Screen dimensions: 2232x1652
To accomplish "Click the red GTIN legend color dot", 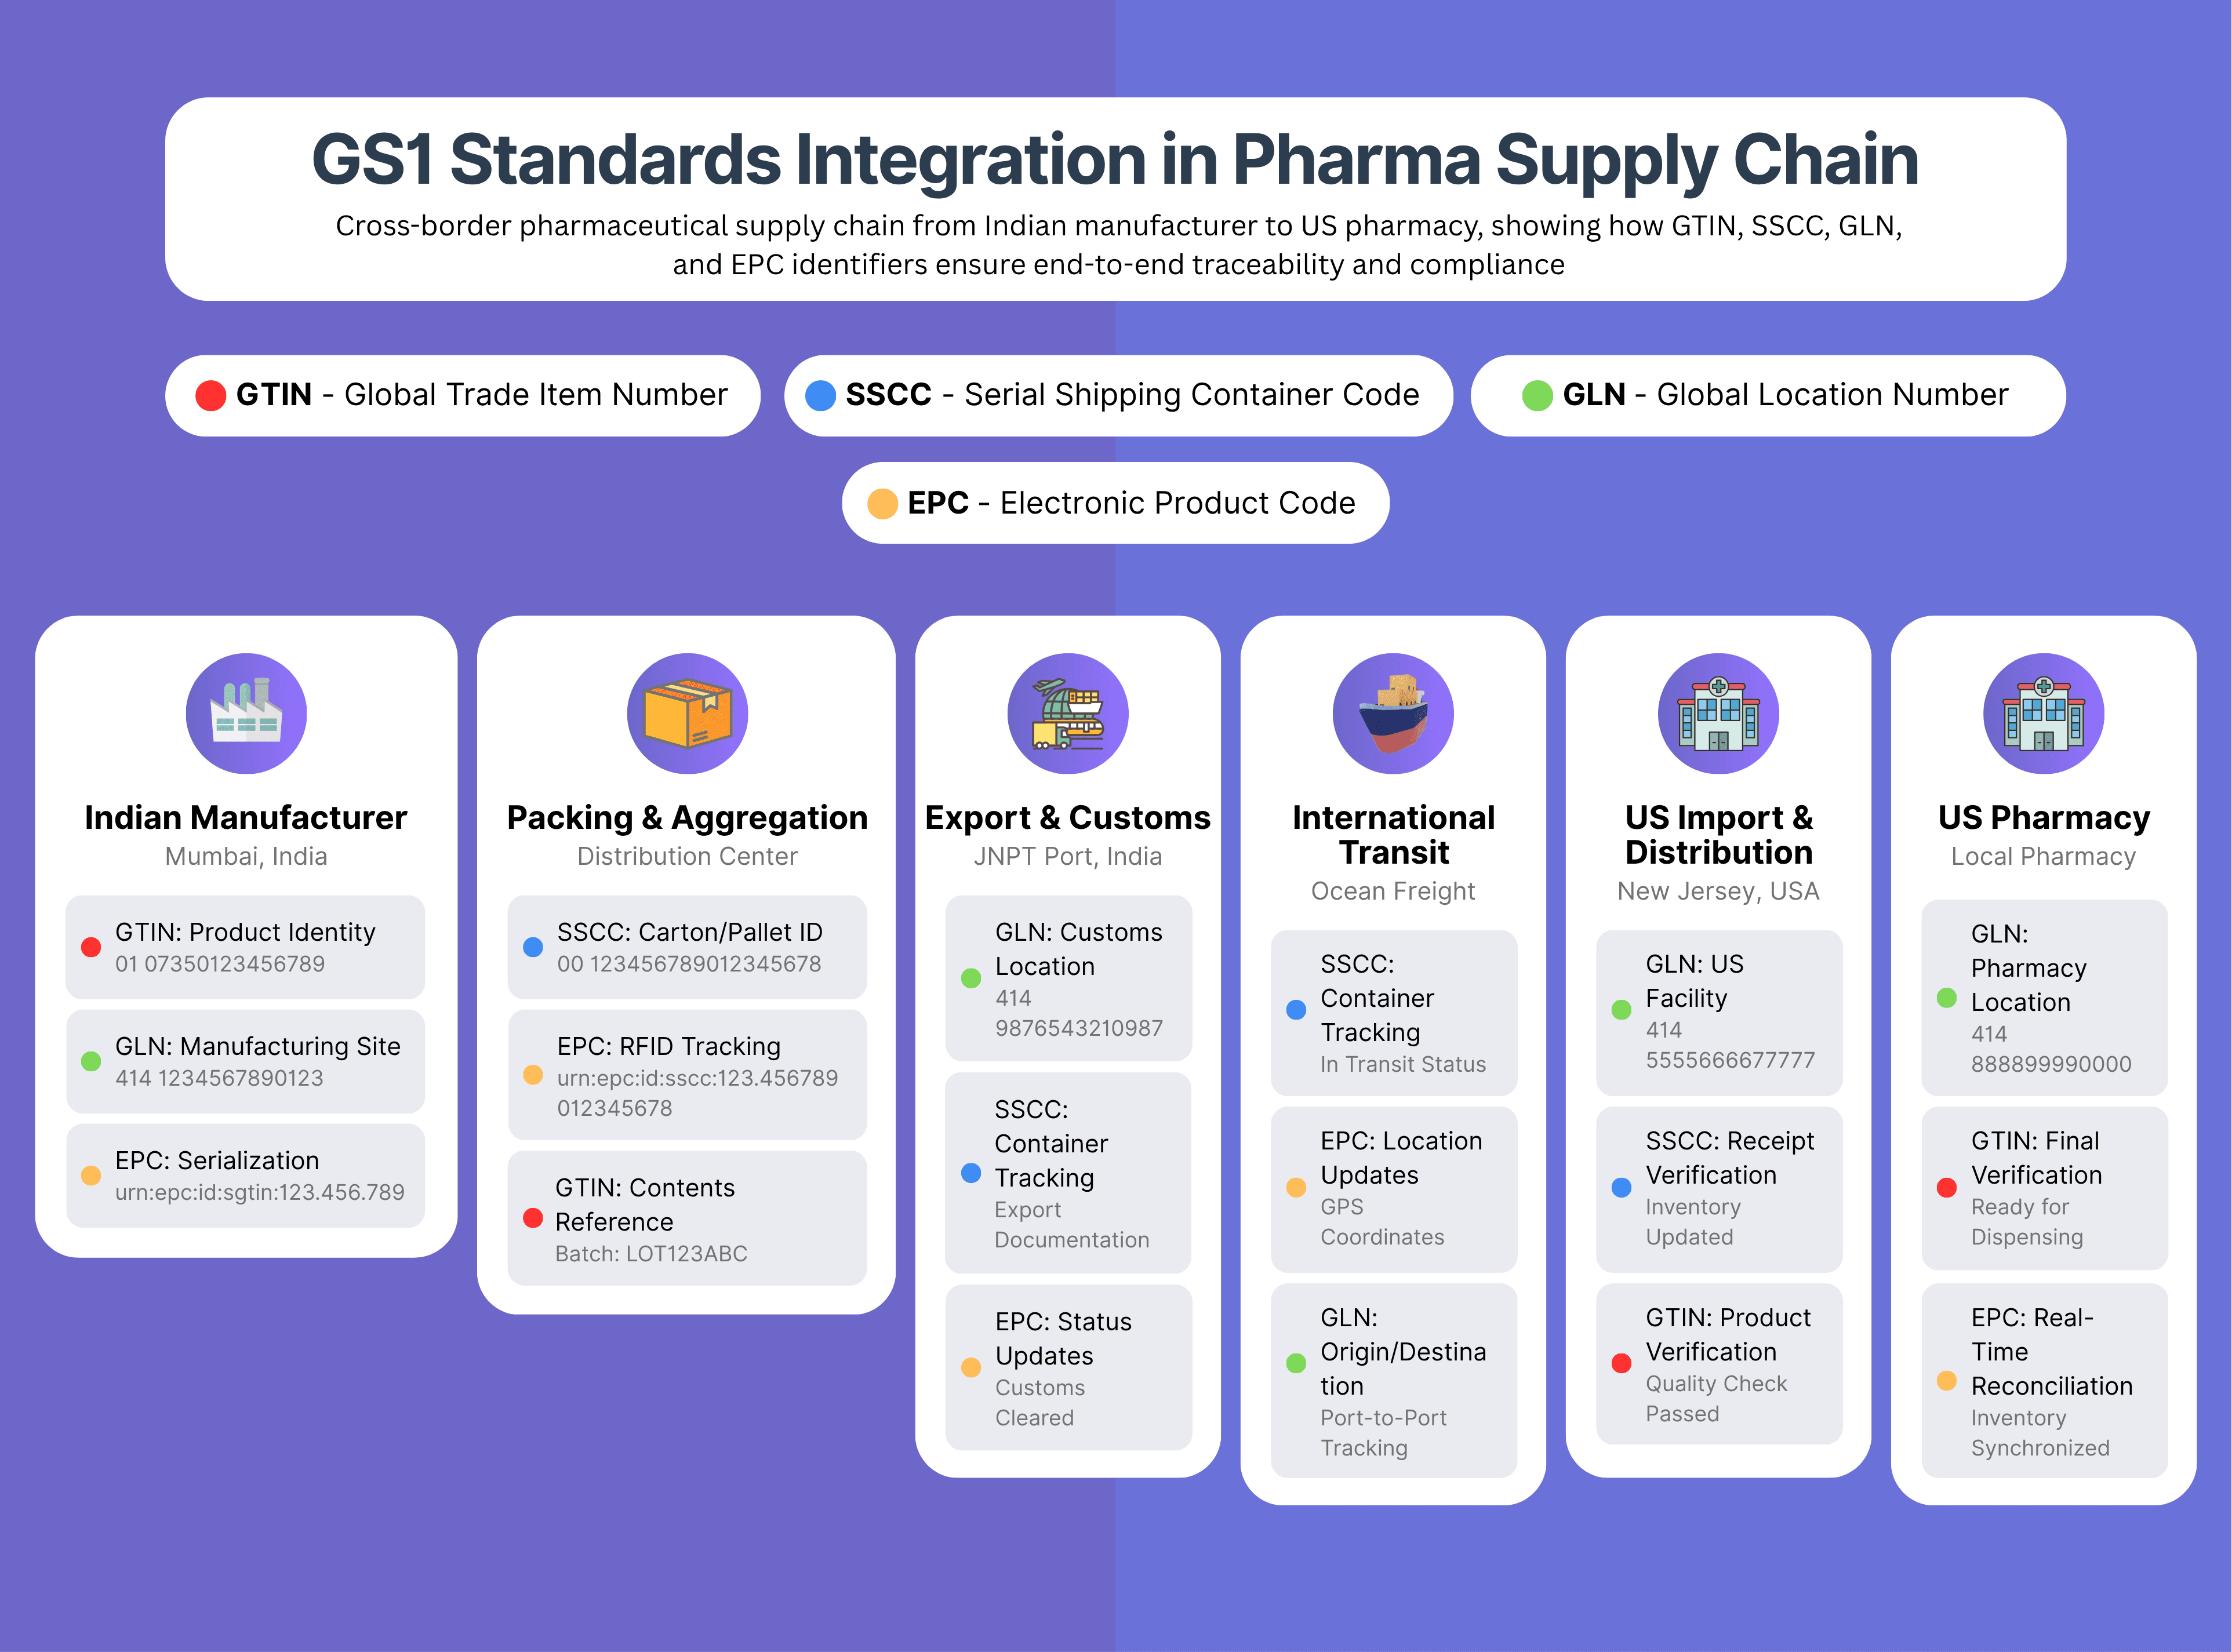I will tap(210, 395).
